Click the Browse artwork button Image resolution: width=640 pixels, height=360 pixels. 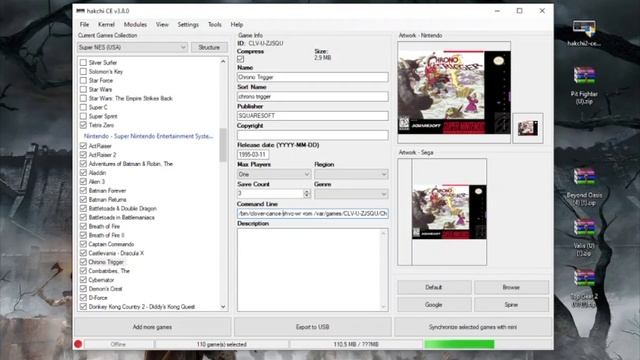click(511, 287)
